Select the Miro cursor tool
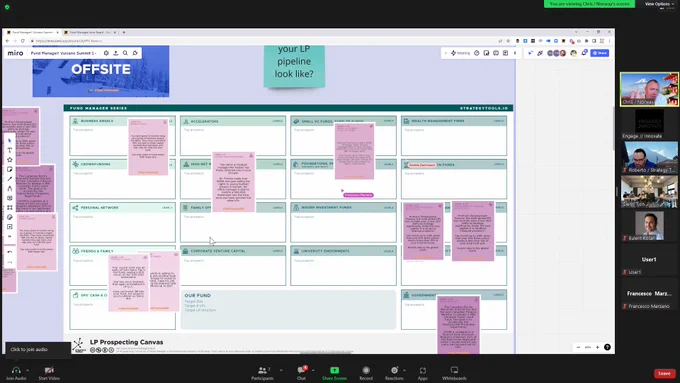The image size is (680, 383). pos(10,141)
